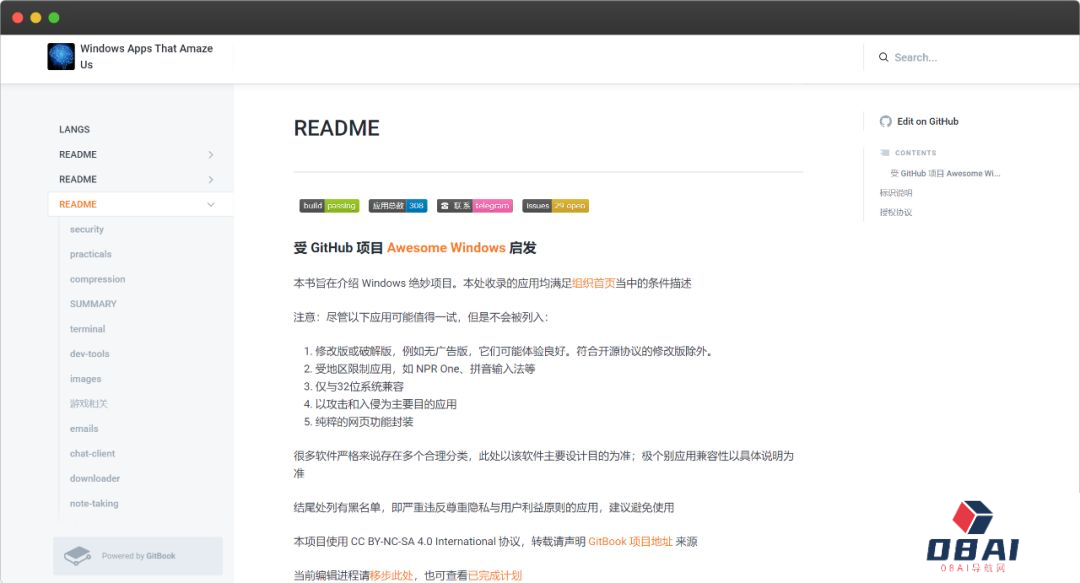This screenshot has height=583, width=1080.
Task: Open the orange active README page
Action: pyautogui.click(x=78, y=204)
